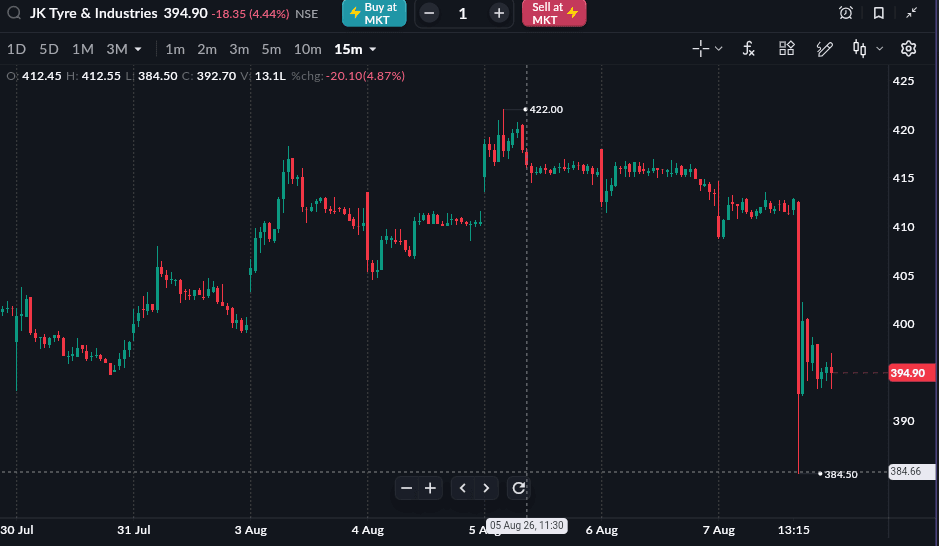Click the JK Tyre & Industries title

(x=93, y=13)
